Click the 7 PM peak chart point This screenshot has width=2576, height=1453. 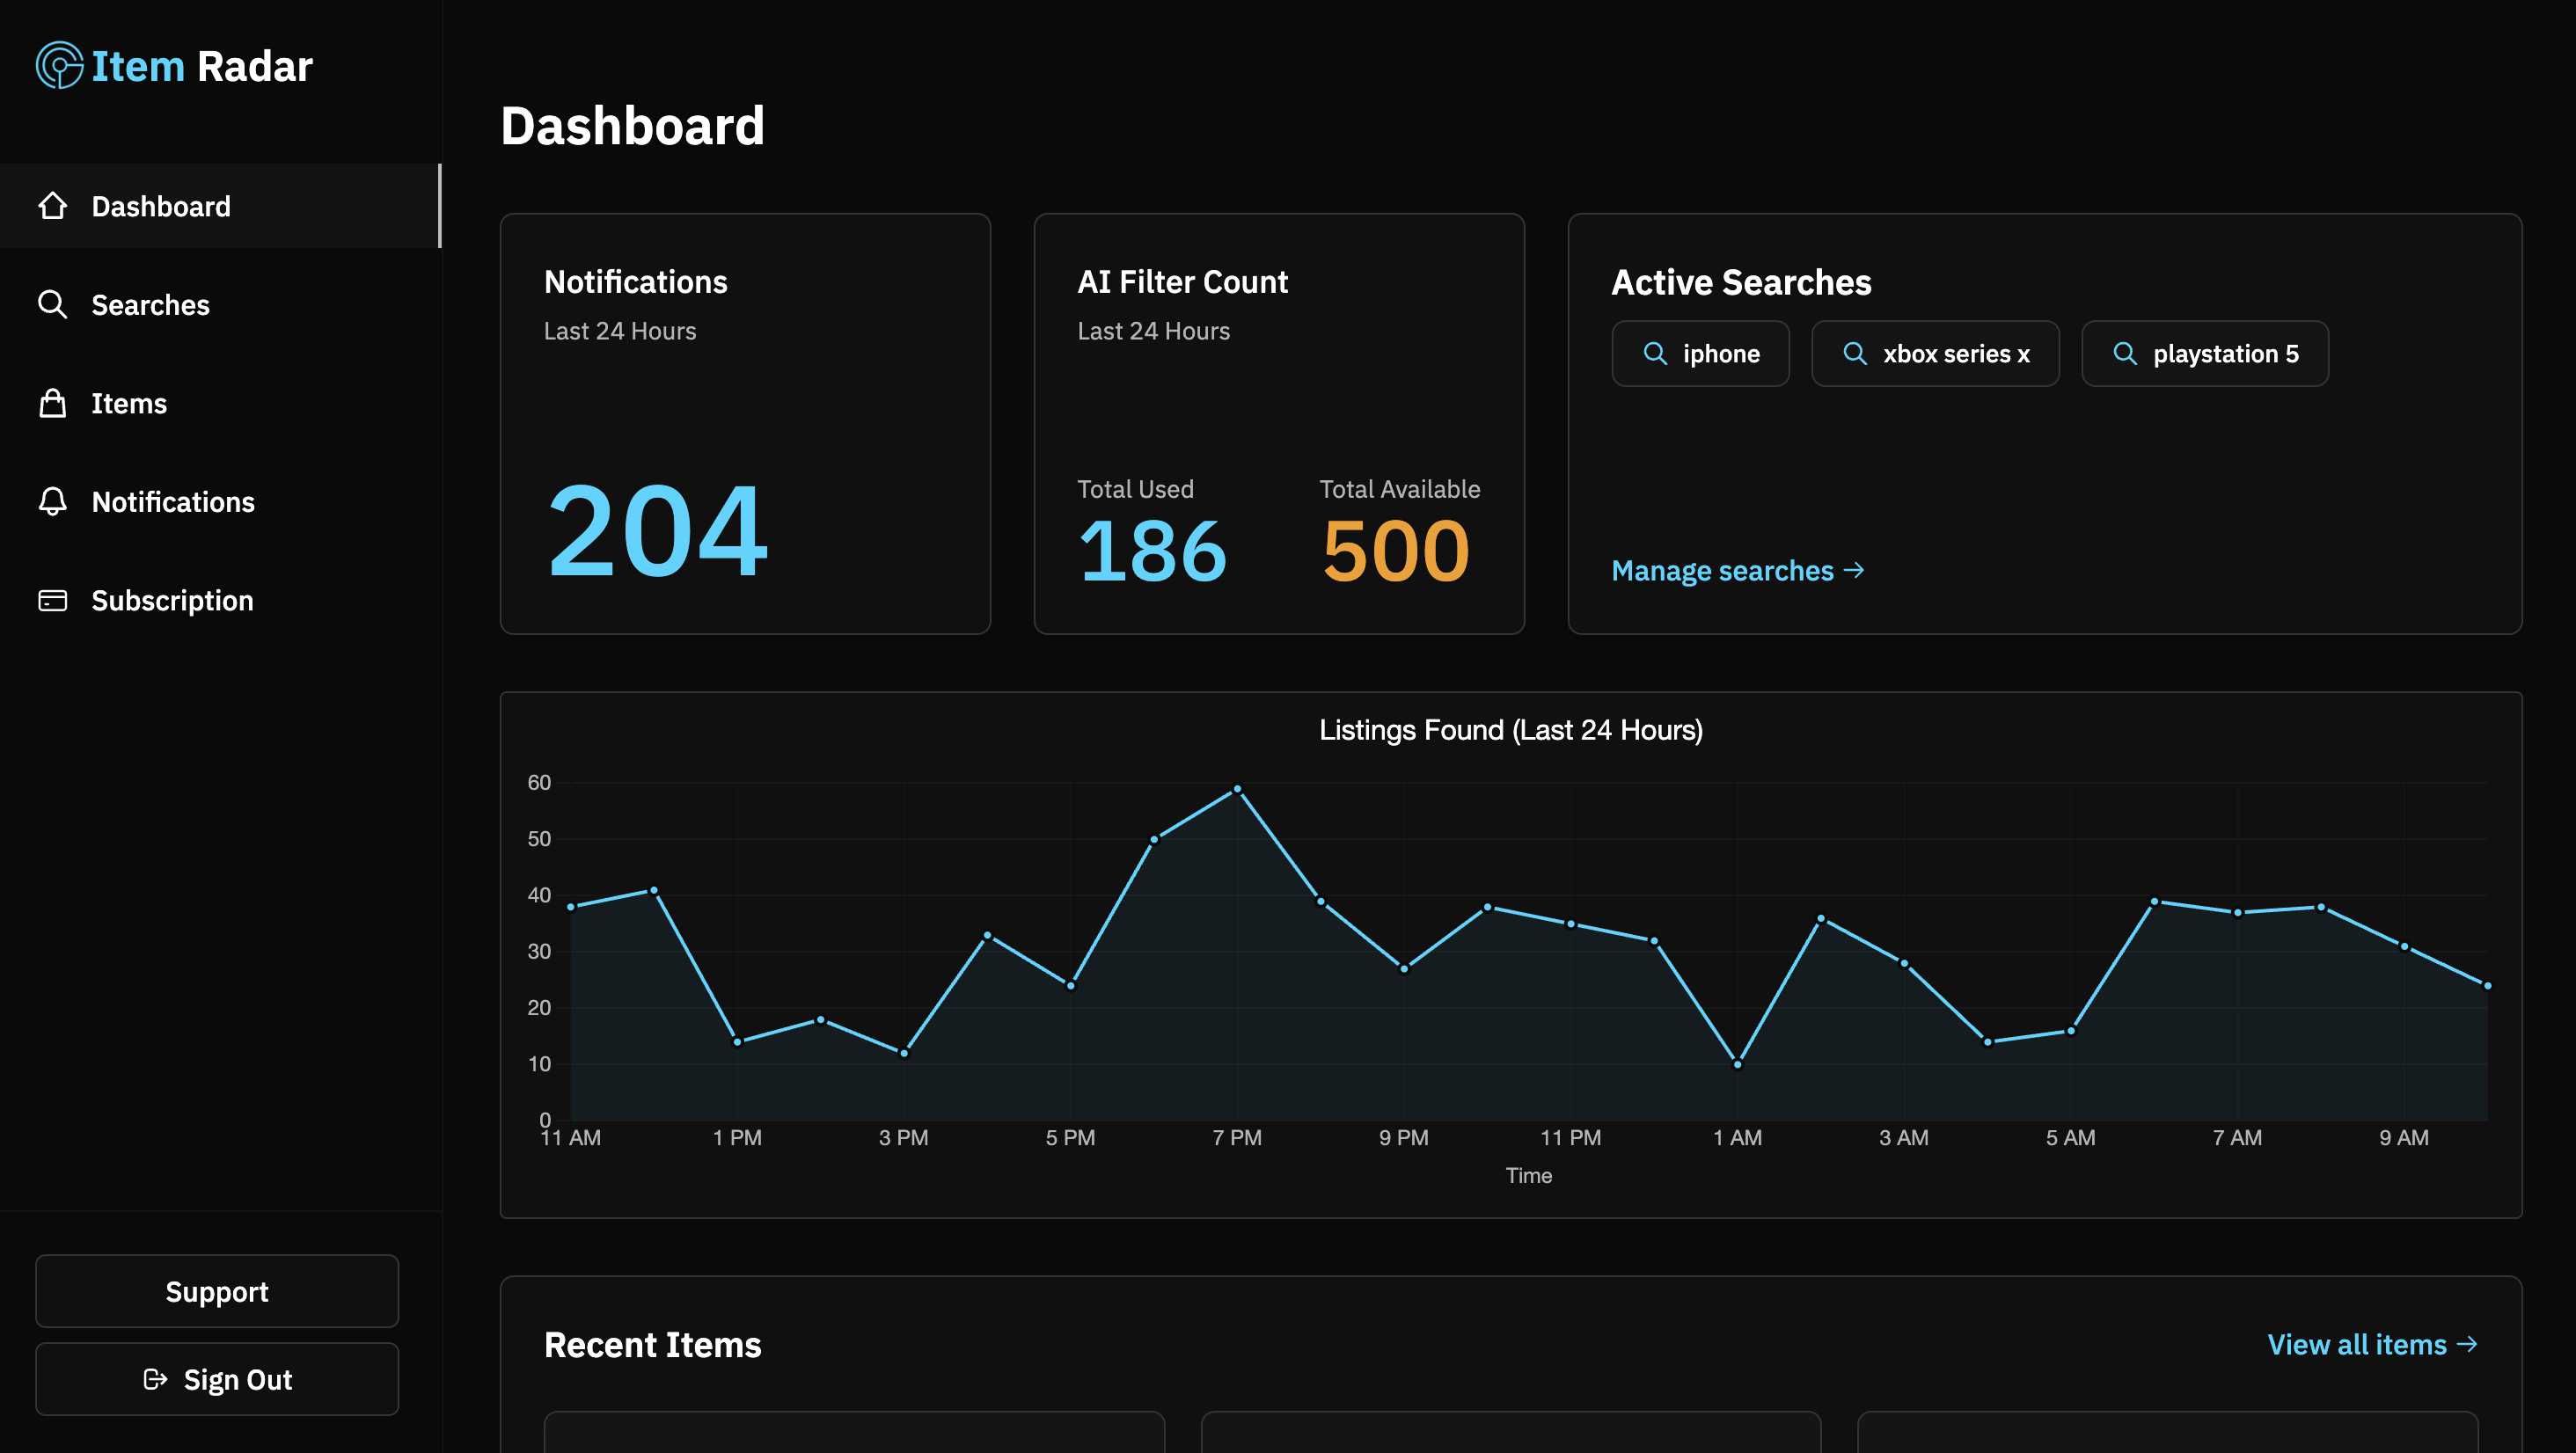pyautogui.click(x=1237, y=789)
